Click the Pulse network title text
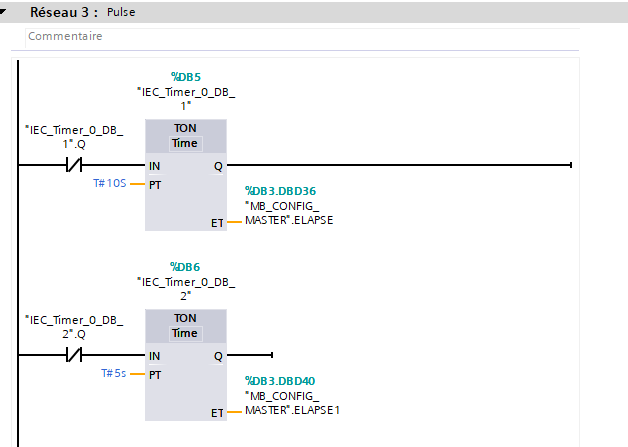 point(121,13)
